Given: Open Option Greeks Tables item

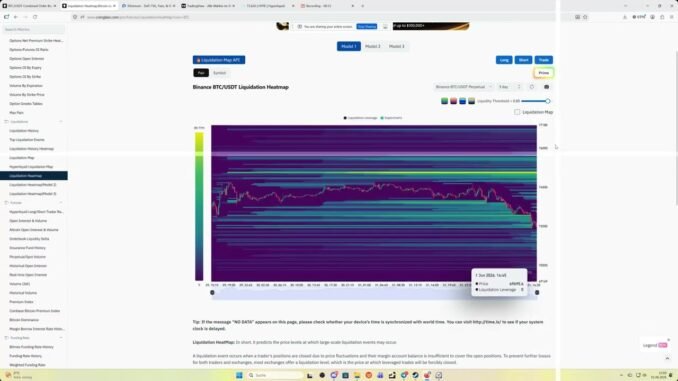Looking at the screenshot, I should coord(26,104).
